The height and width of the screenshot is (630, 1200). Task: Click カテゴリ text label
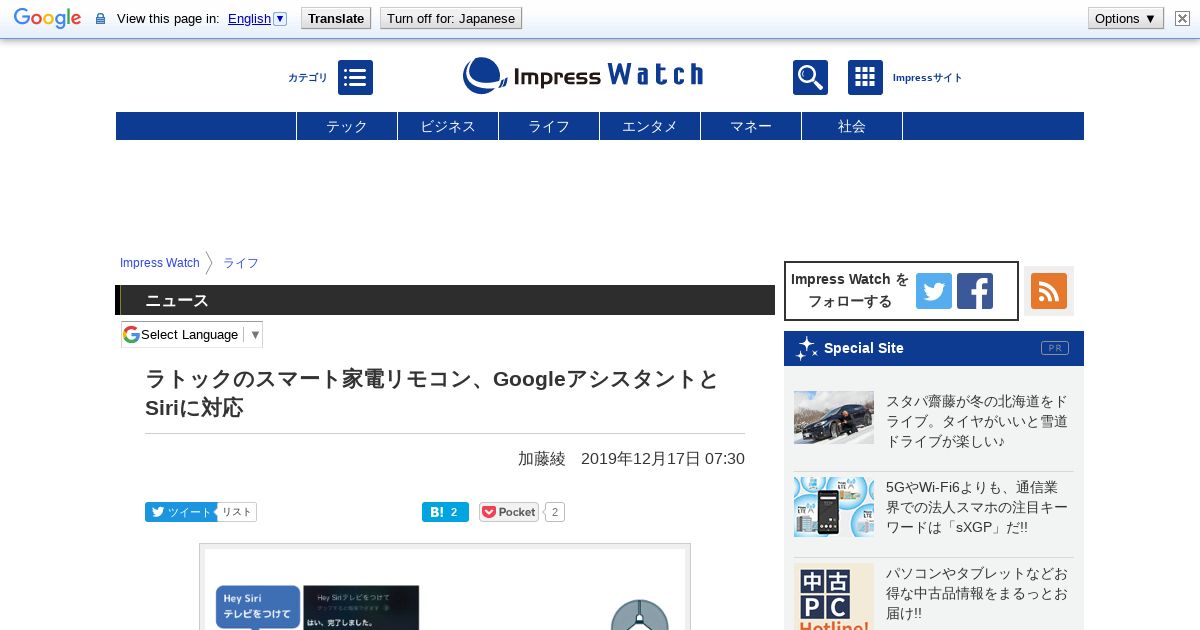(308, 77)
